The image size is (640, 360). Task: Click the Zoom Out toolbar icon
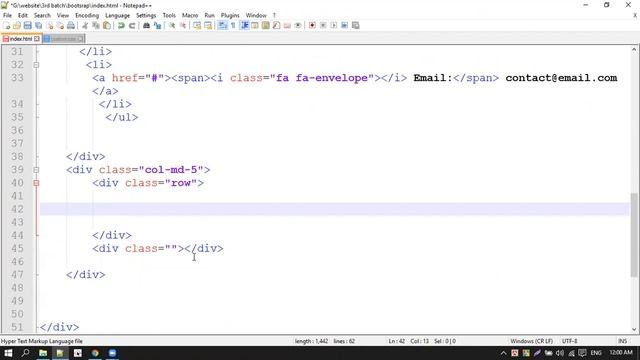tap(182, 25)
